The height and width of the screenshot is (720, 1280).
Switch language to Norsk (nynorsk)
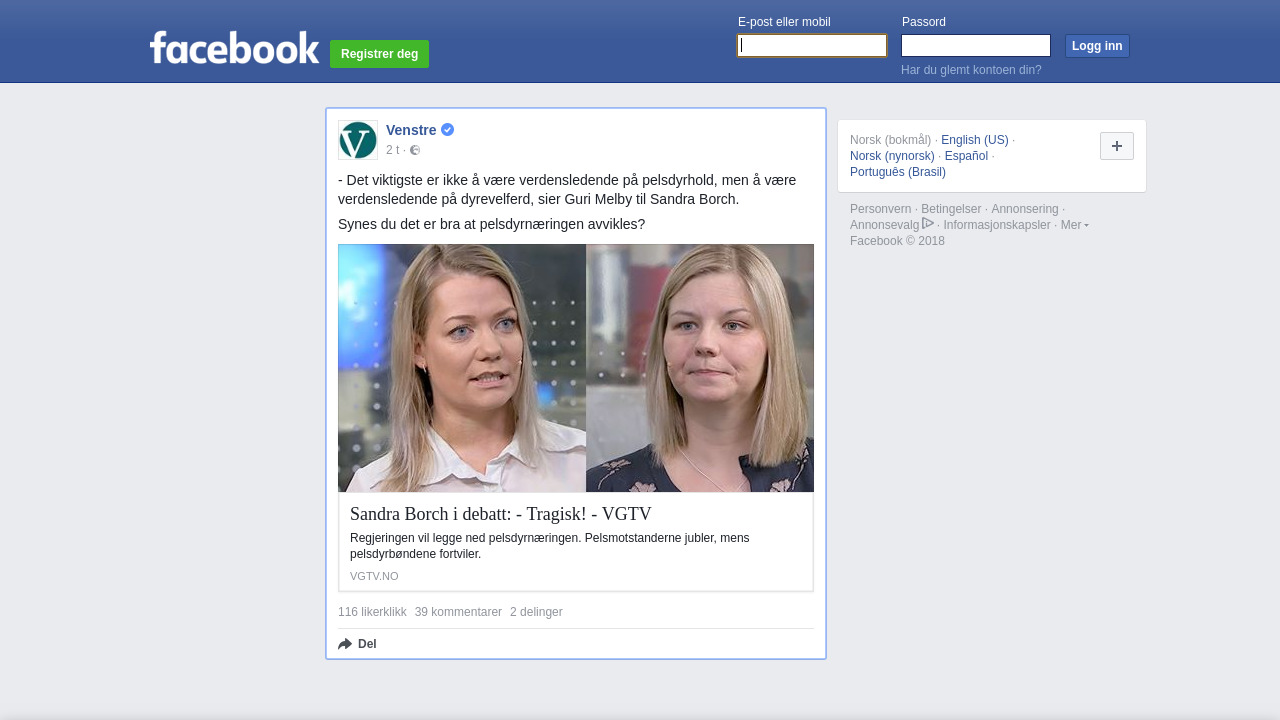click(x=892, y=156)
